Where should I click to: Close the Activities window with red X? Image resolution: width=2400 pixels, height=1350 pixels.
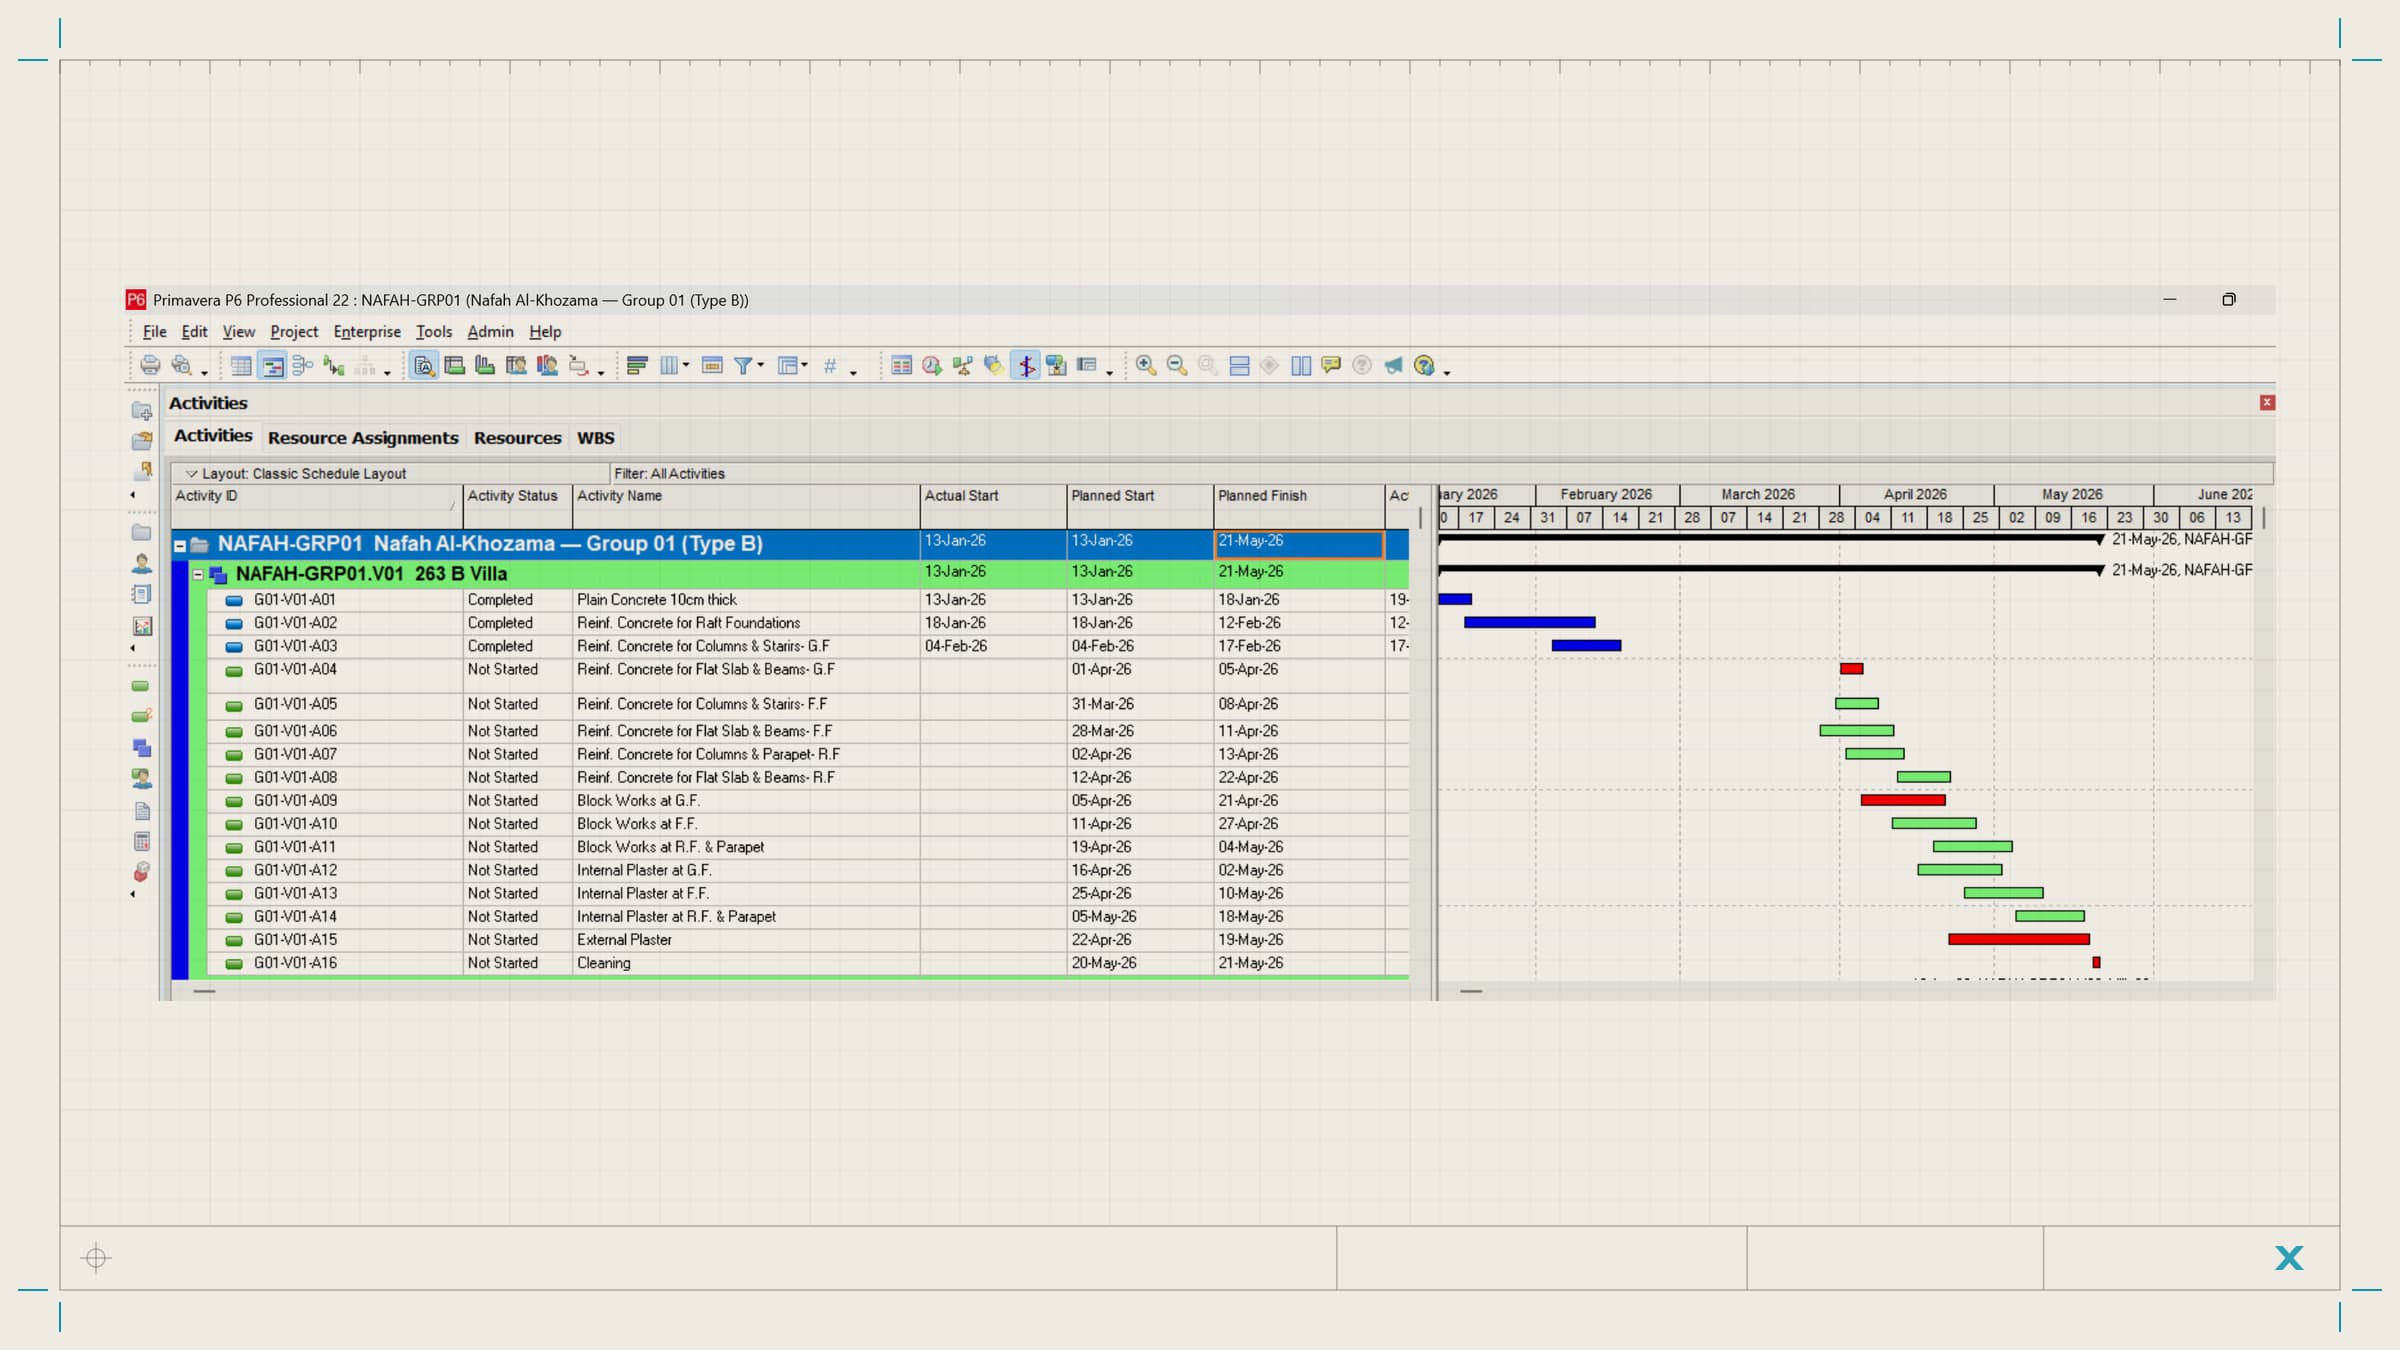point(2267,402)
